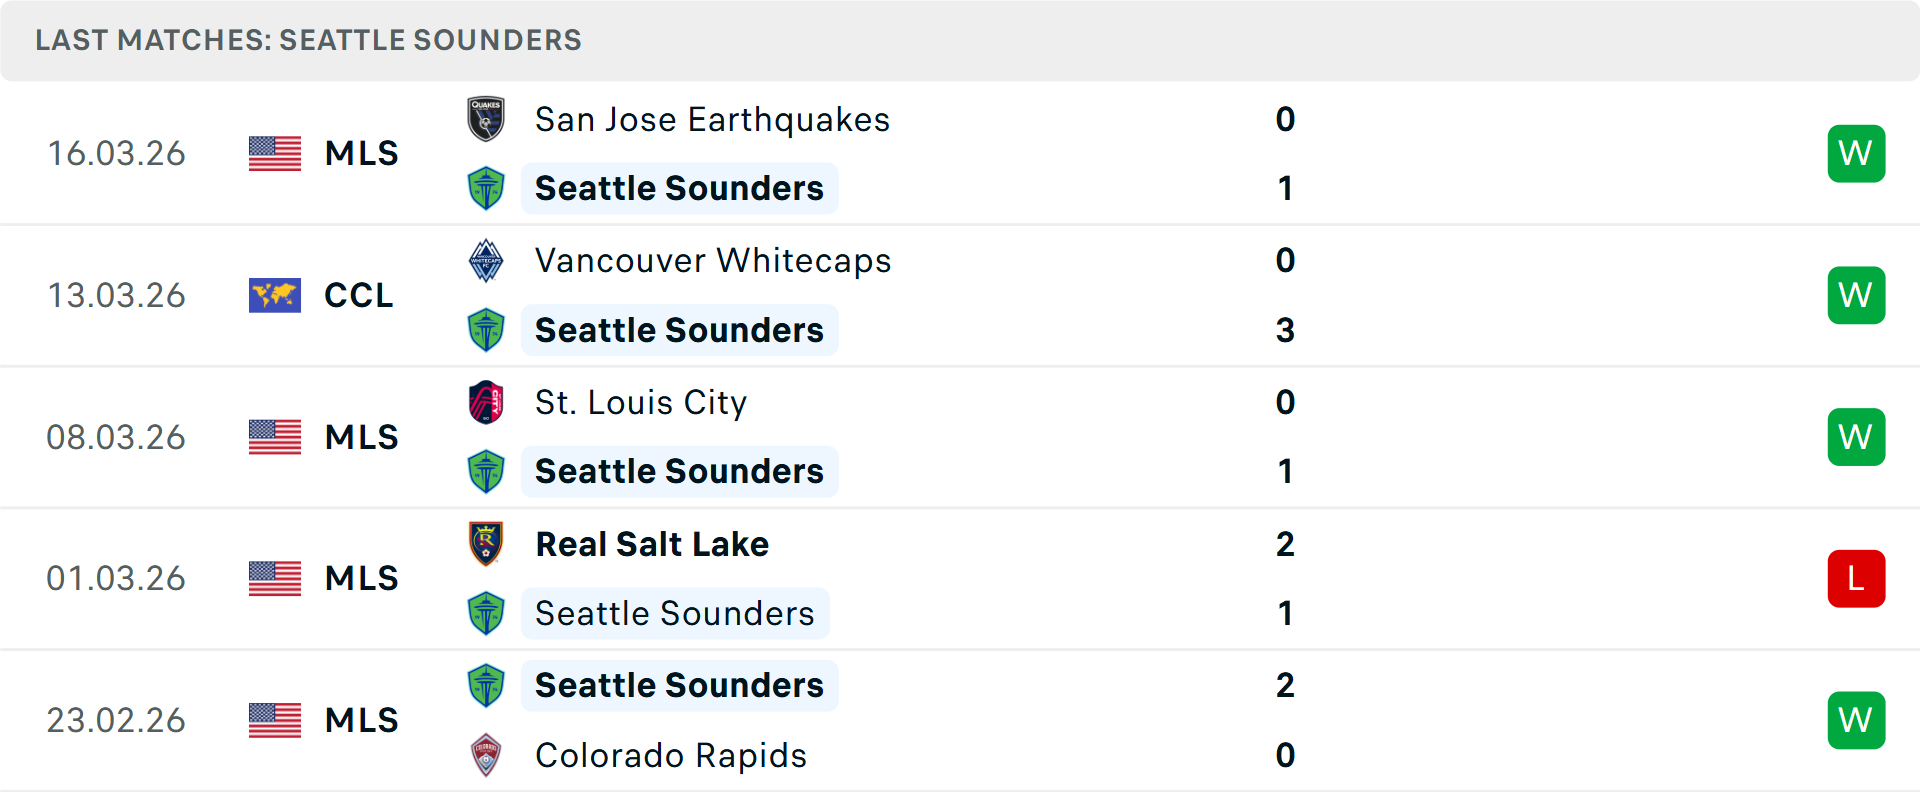The height and width of the screenshot is (792, 1920).
Task: Select the Vancouver Whitecaps logo
Action: click(486, 261)
